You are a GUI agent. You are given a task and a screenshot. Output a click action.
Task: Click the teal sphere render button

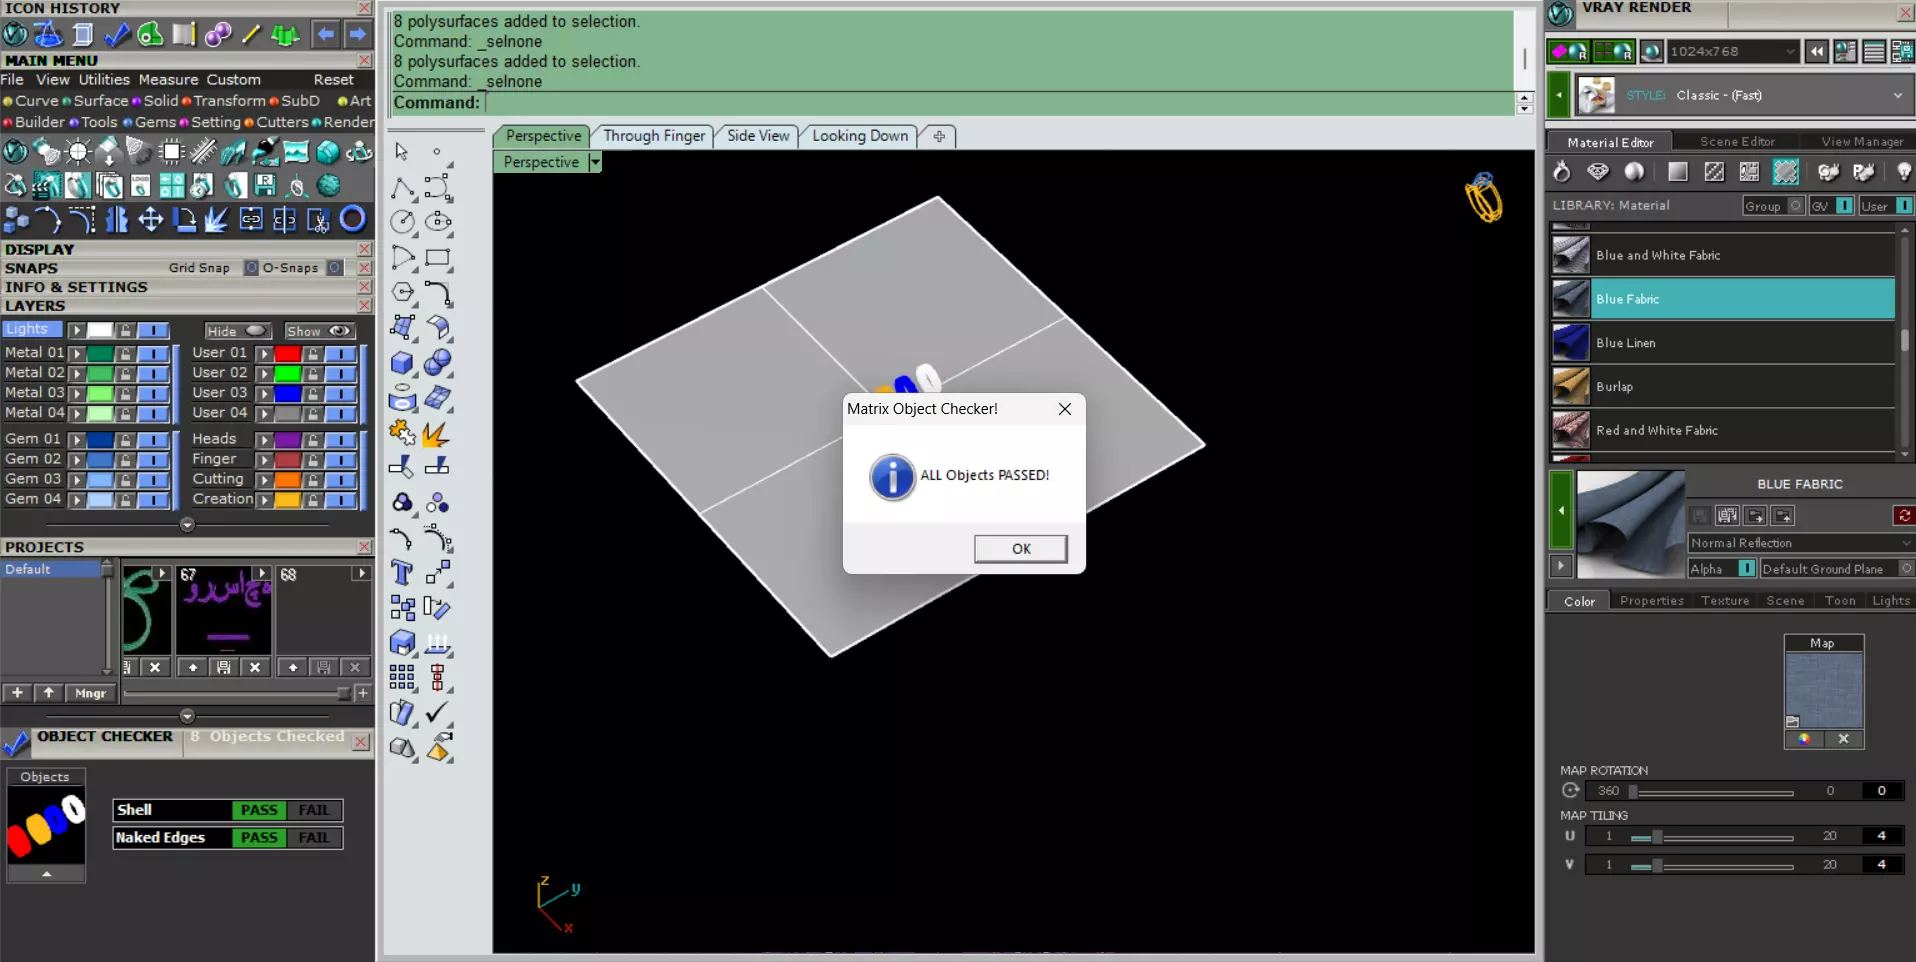coord(1652,52)
